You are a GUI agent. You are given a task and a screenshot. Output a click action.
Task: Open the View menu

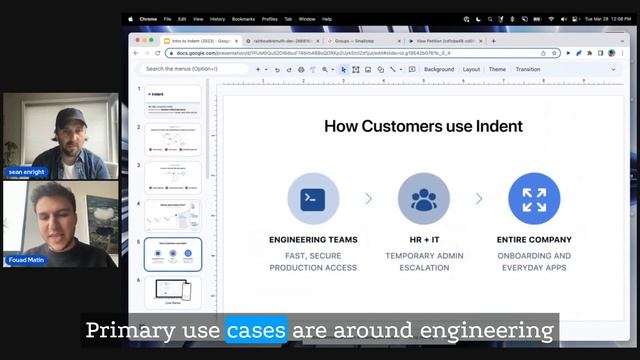198,19
